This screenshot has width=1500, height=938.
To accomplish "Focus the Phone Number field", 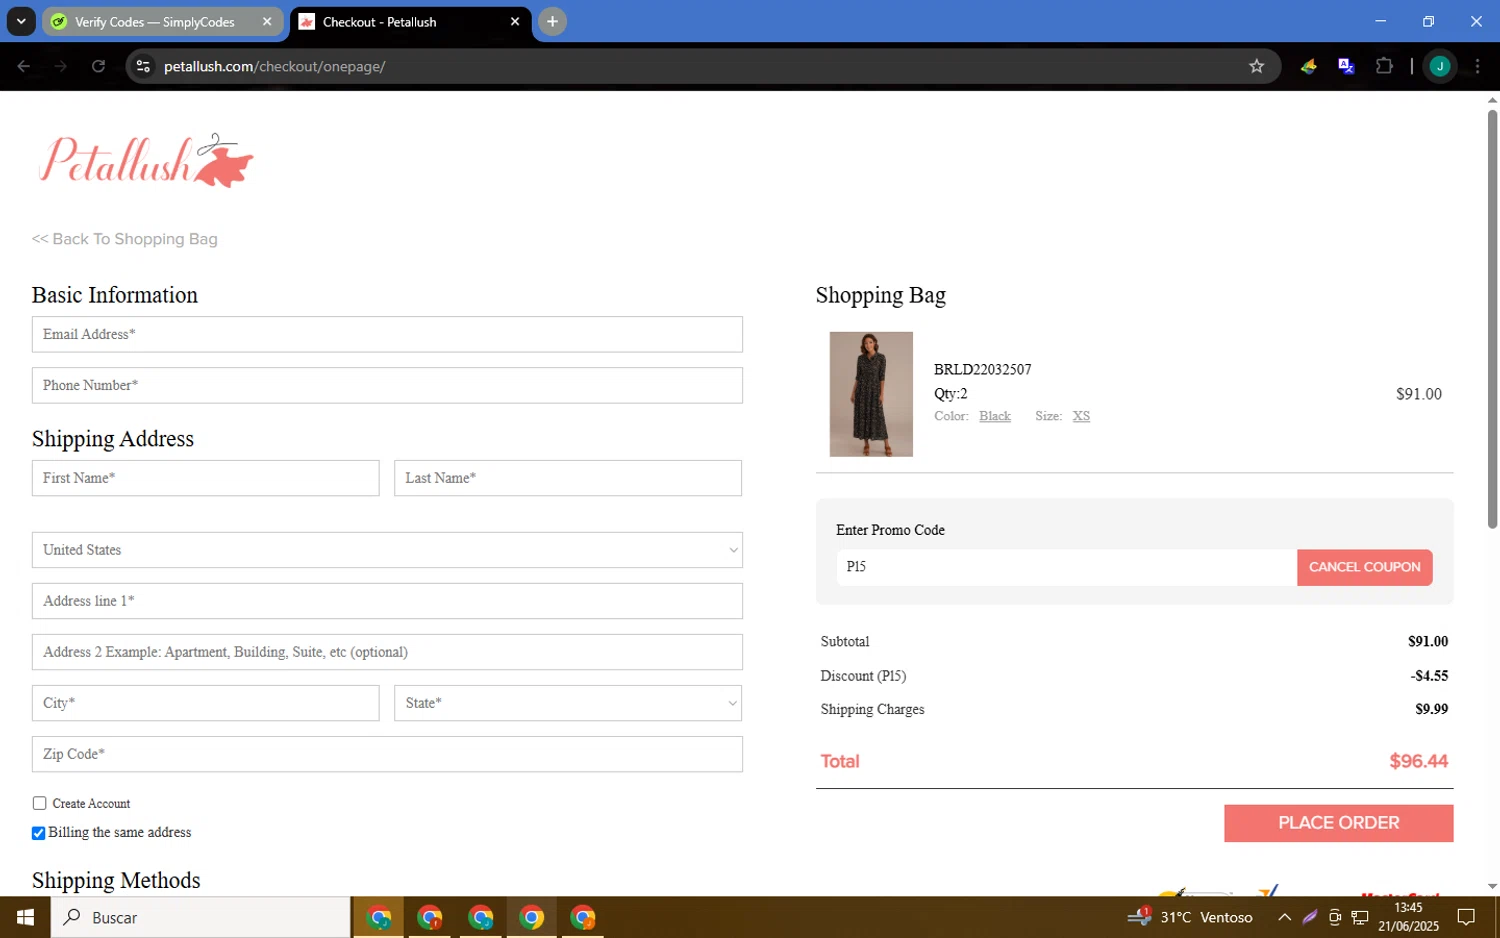I will point(387,385).
